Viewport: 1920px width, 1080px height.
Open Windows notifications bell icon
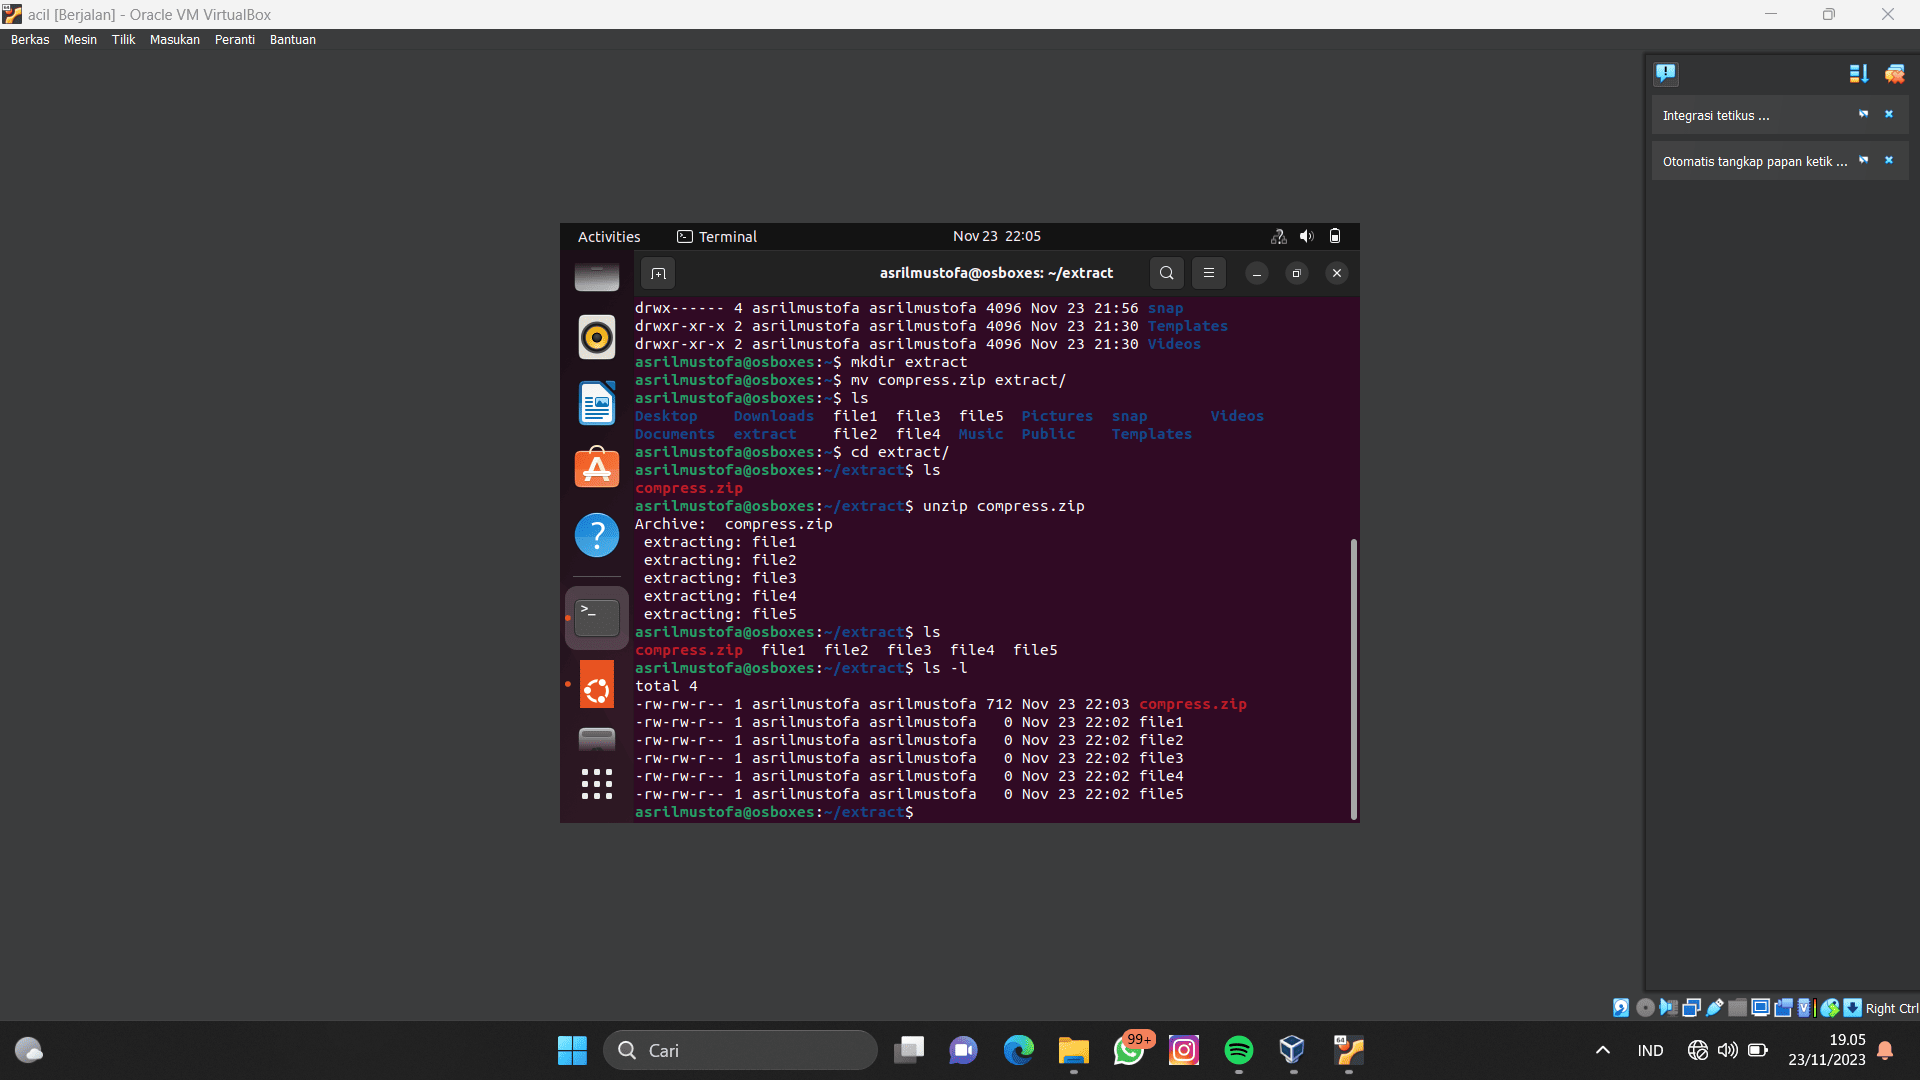pyautogui.click(x=1885, y=1050)
